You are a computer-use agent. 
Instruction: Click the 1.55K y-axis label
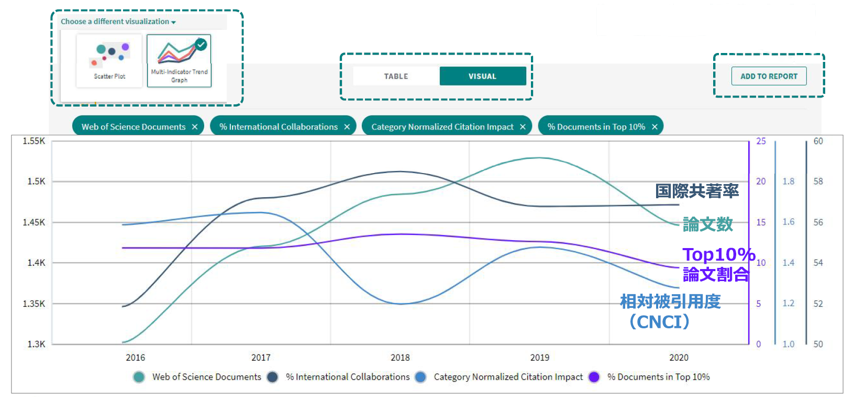coord(33,141)
